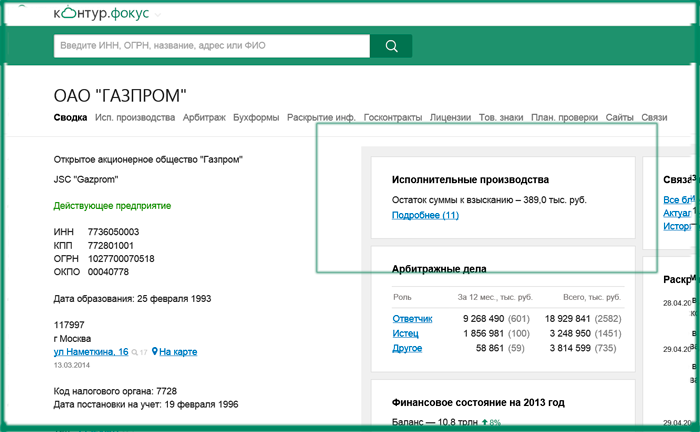The width and height of the screenshot is (700, 432).
Task: Click the Все link in the Связи panel
Action: pyautogui.click(x=678, y=199)
